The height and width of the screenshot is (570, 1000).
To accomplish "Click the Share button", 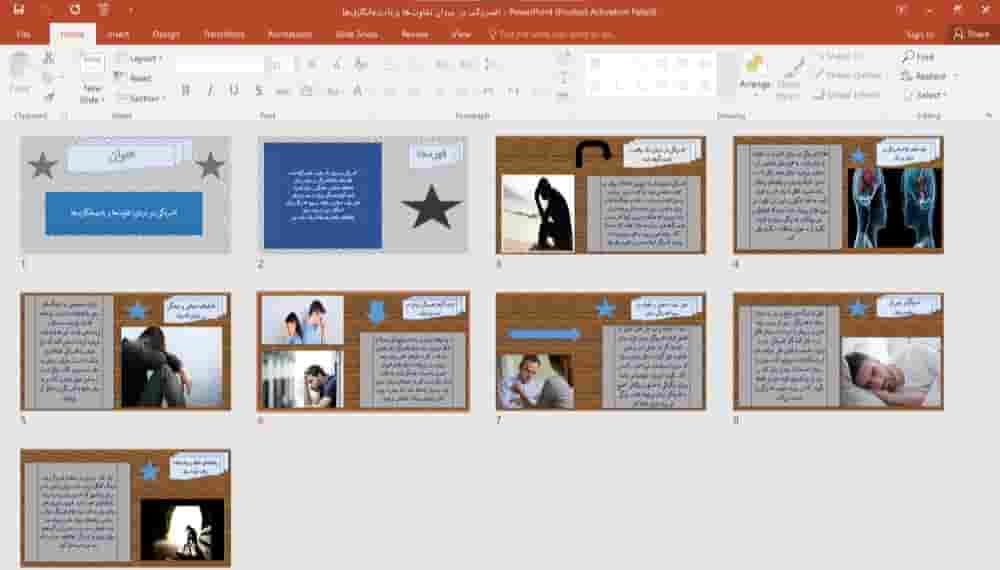I will click(972, 34).
